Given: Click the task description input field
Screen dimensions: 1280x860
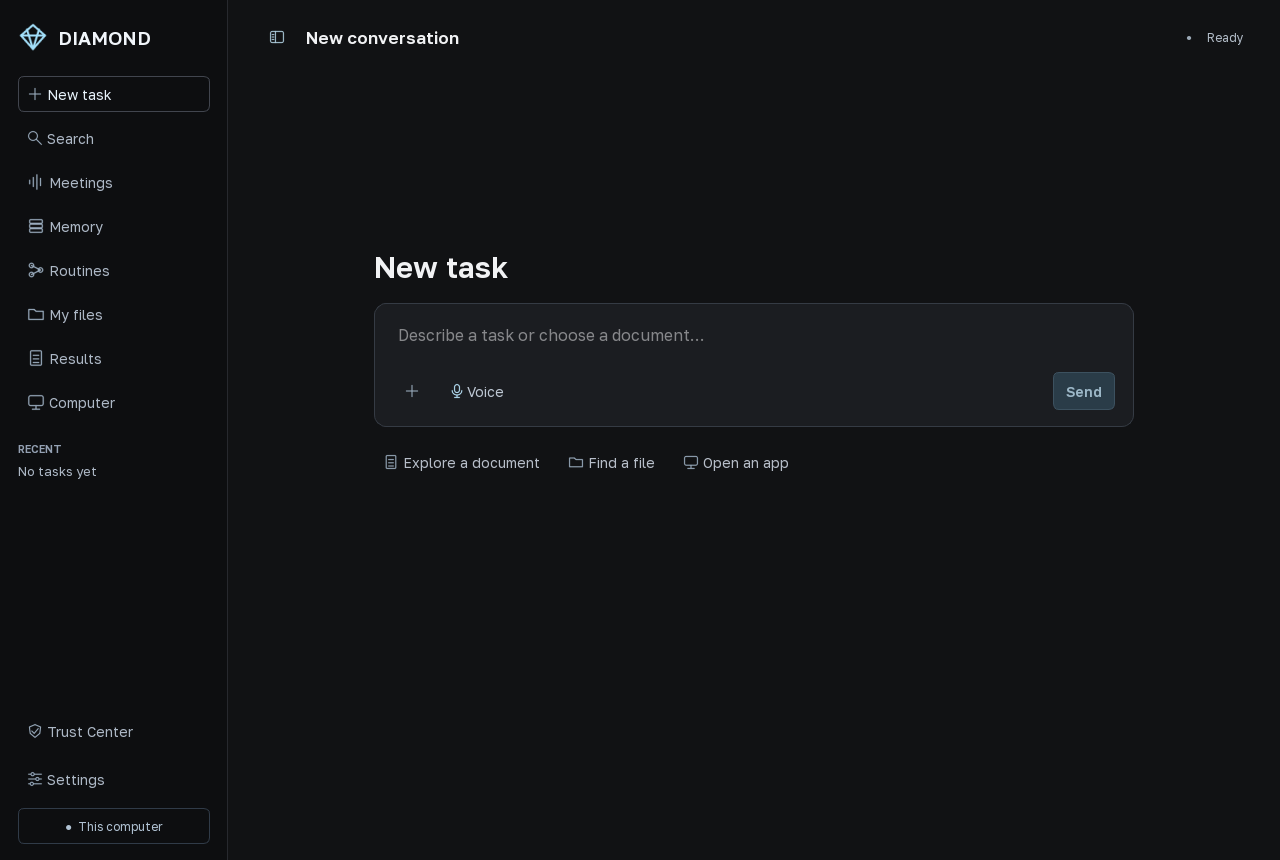Looking at the screenshot, I should point(754,335).
